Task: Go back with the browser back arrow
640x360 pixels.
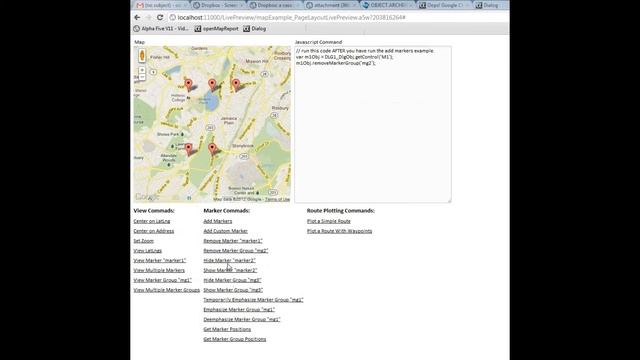Action: (x=137, y=18)
